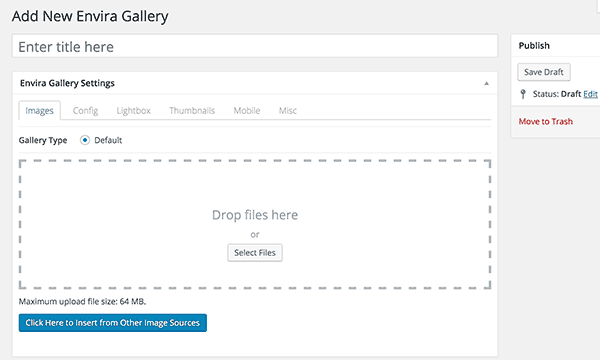Select the Default gallery type radio

click(85, 140)
